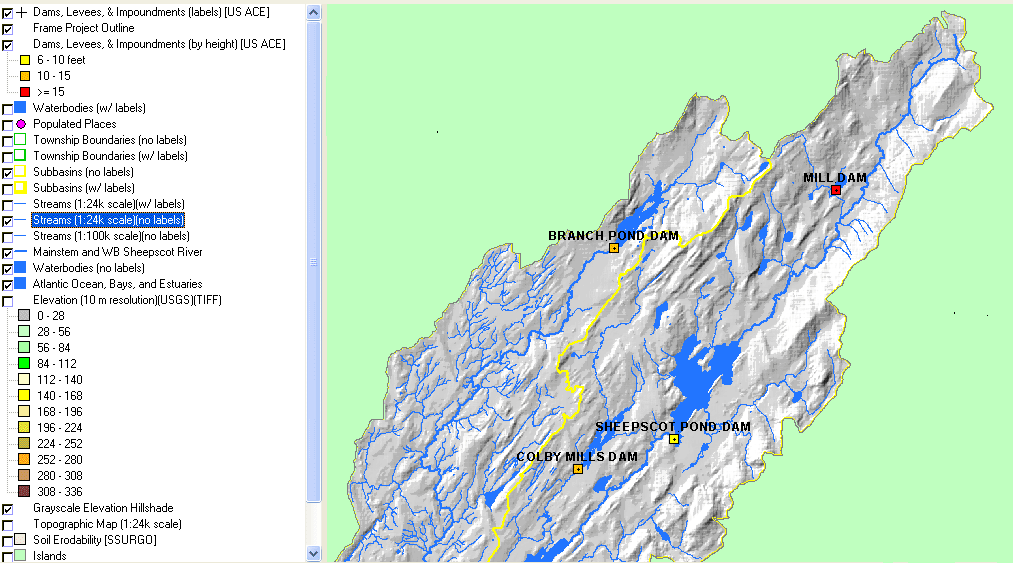Click Subbasins (no labels) yellow outline symbol

tap(20, 171)
